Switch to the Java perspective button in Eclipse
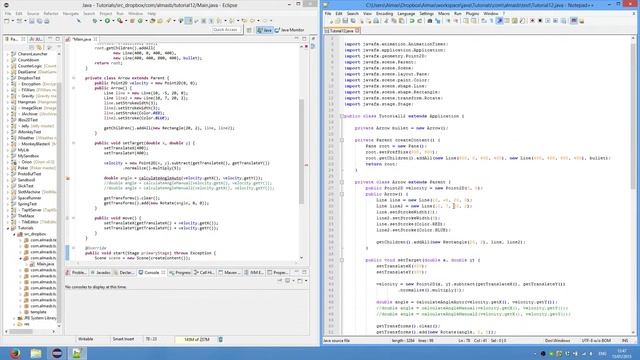Image resolution: width=640 pixels, height=360 pixels. tap(264, 30)
